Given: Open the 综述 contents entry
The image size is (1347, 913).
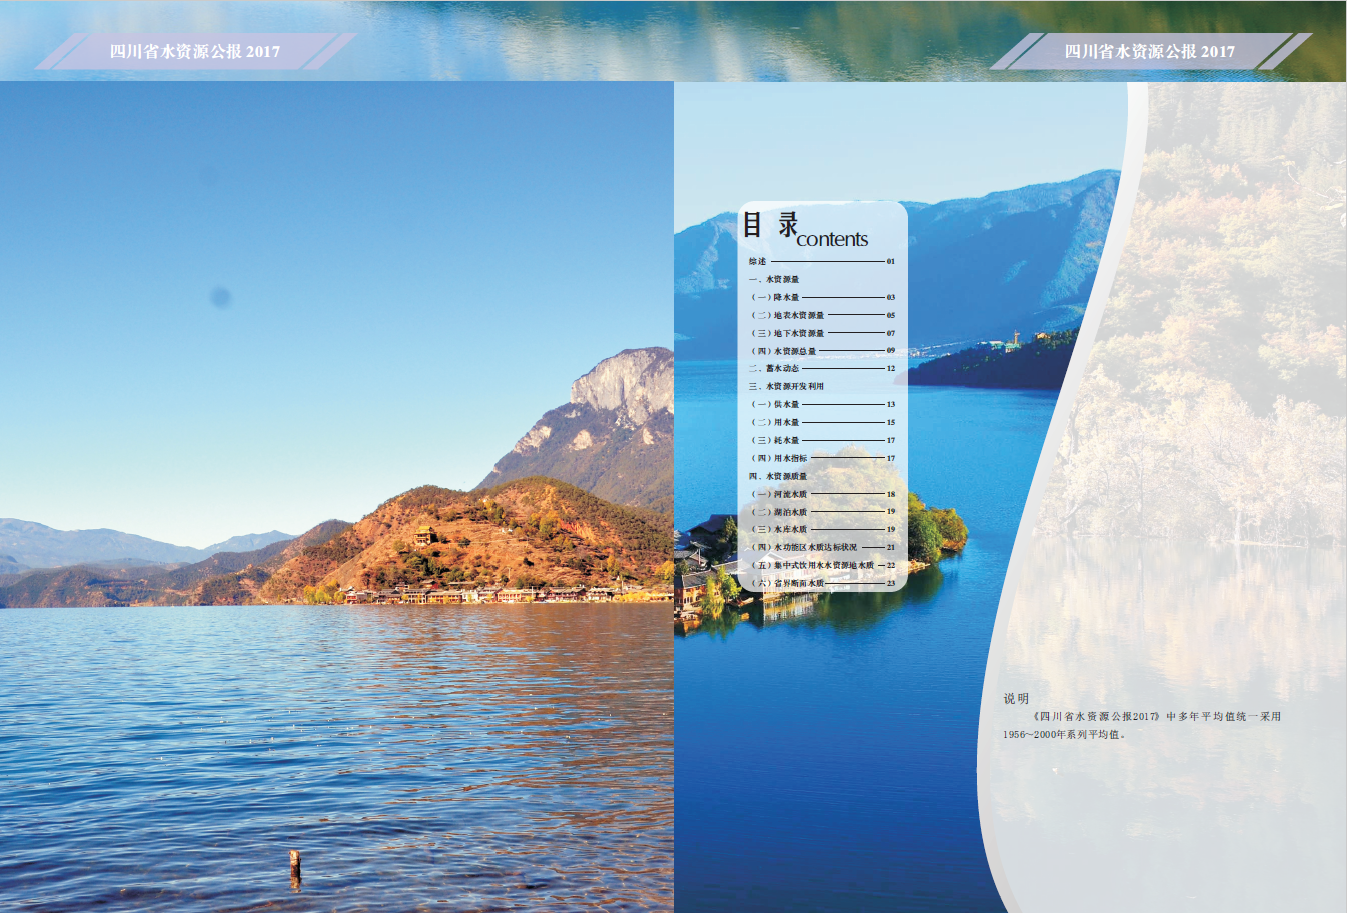Looking at the screenshot, I should pyautogui.click(x=758, y=262).
